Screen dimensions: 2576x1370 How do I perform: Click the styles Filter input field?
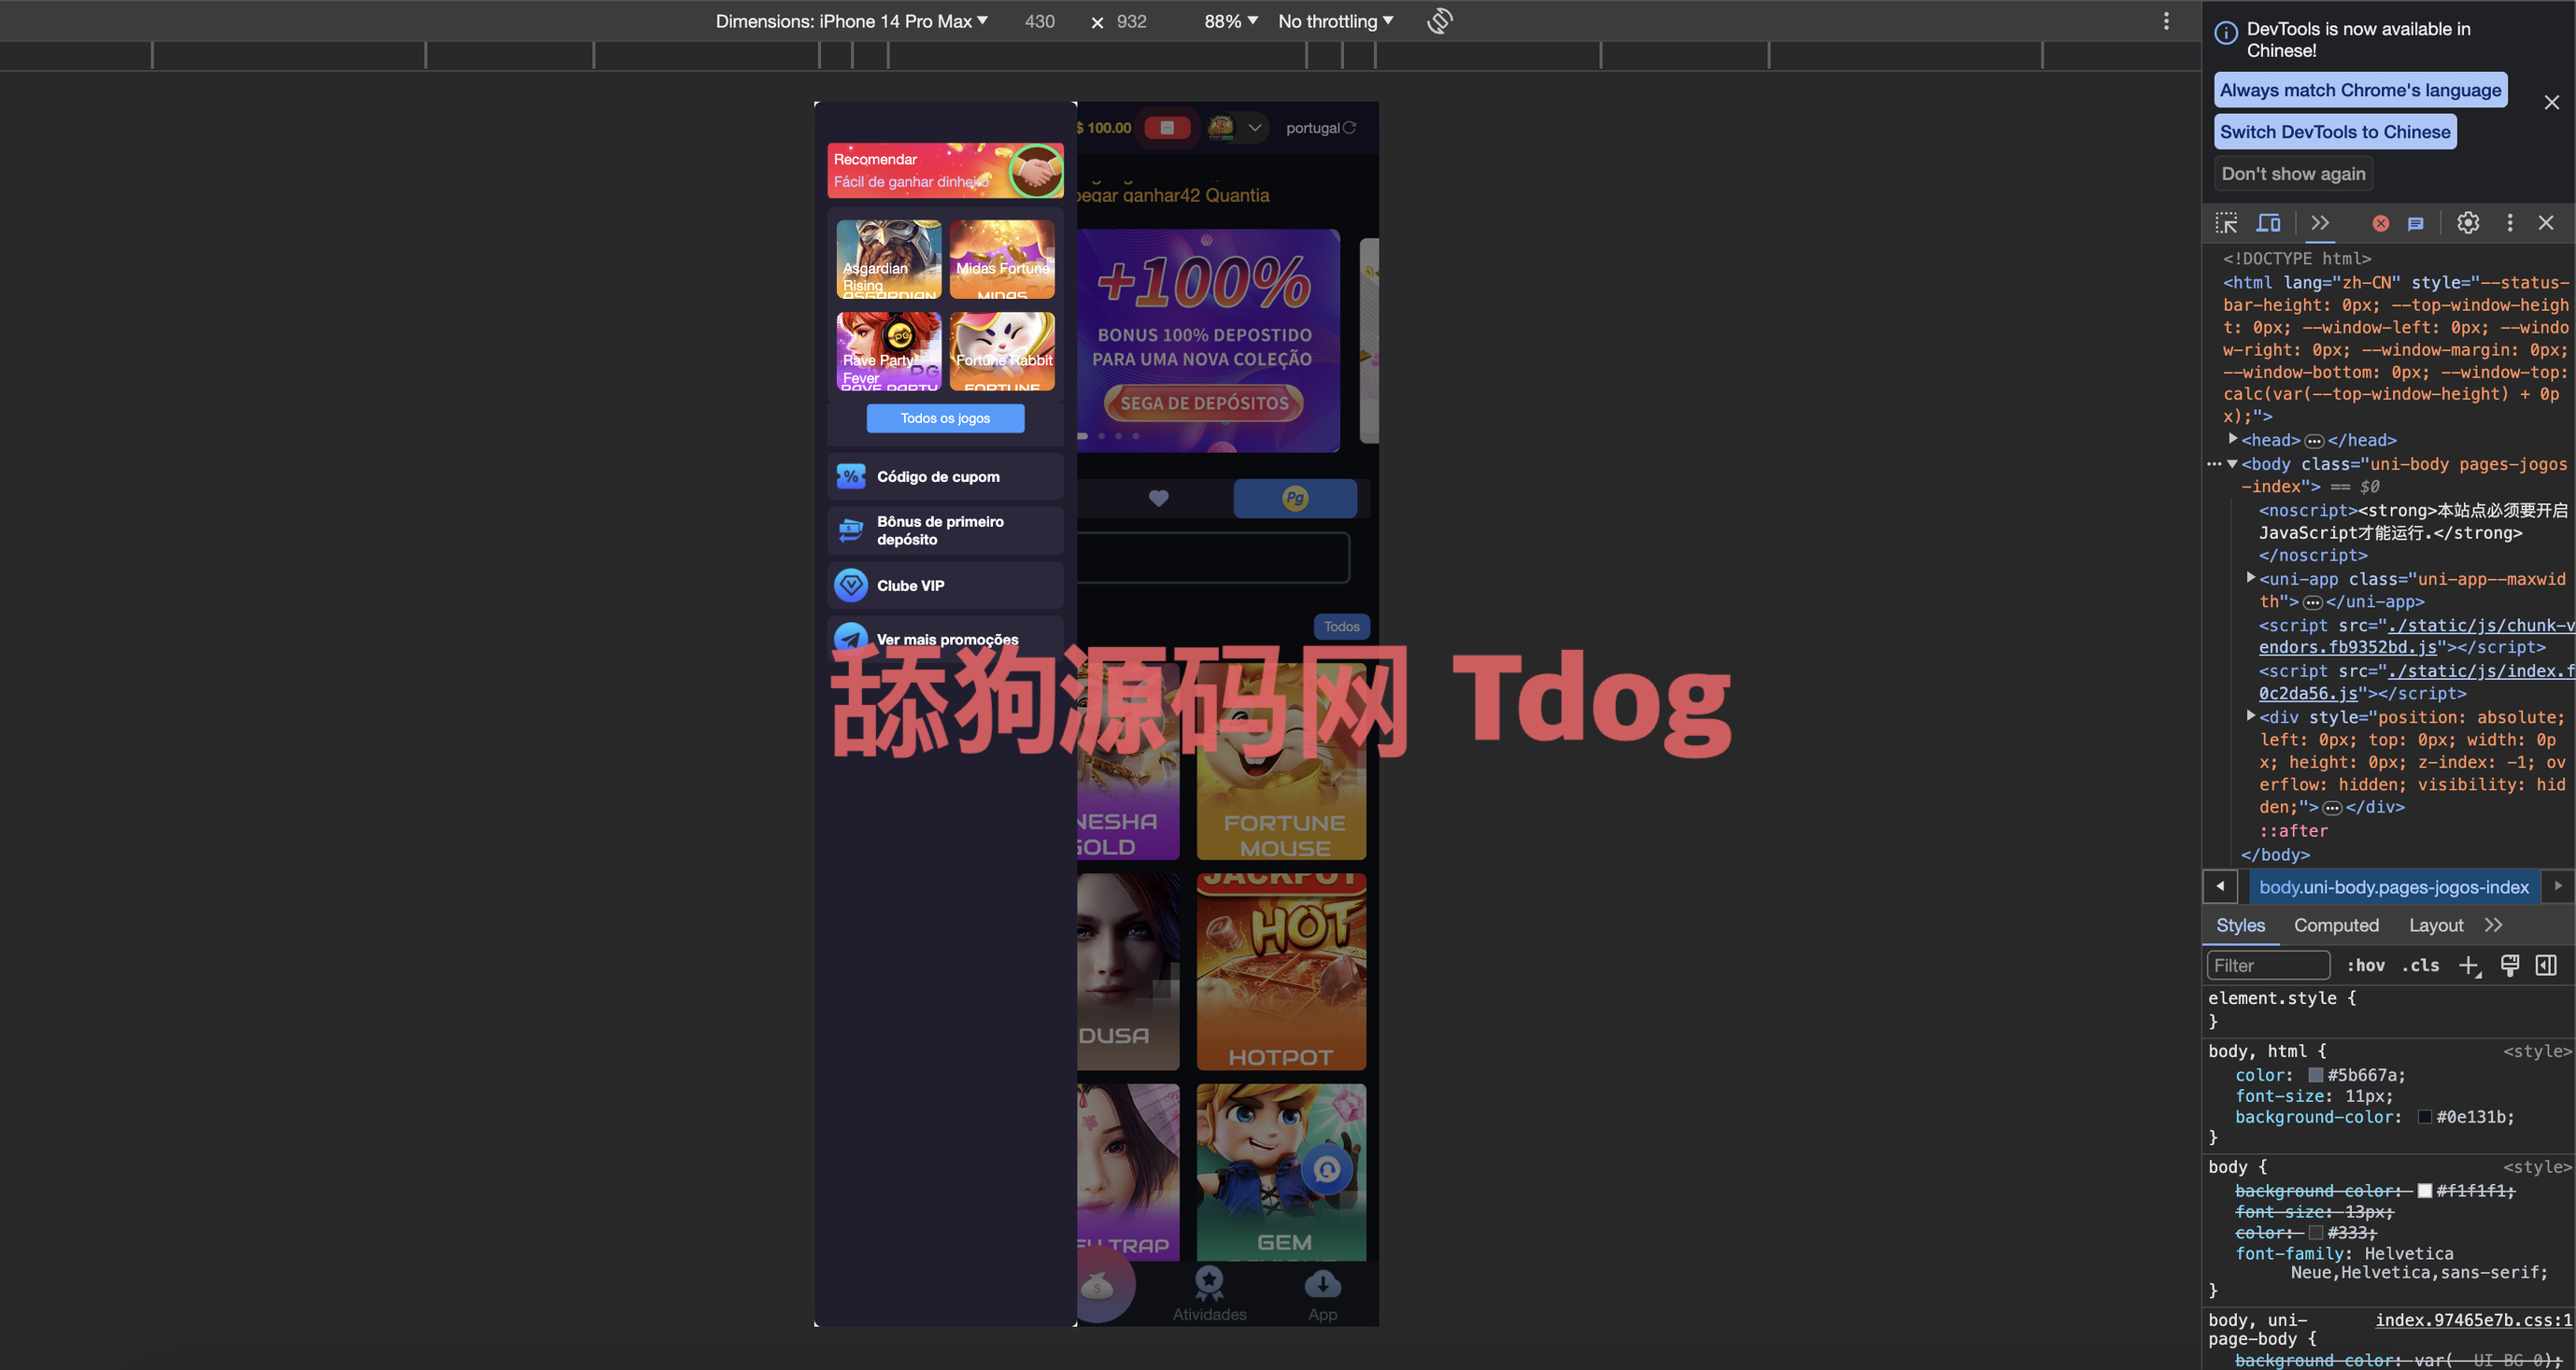pos(2267,965)
